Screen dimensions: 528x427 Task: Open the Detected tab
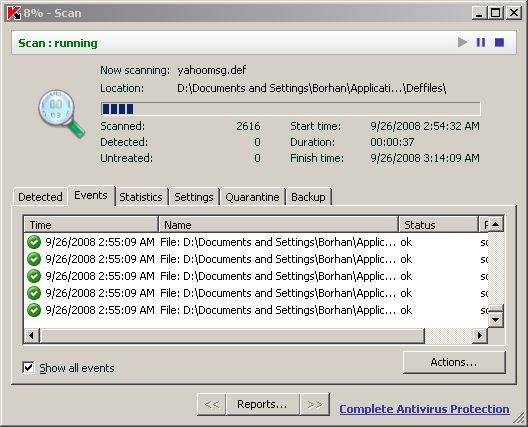(40, 197)
